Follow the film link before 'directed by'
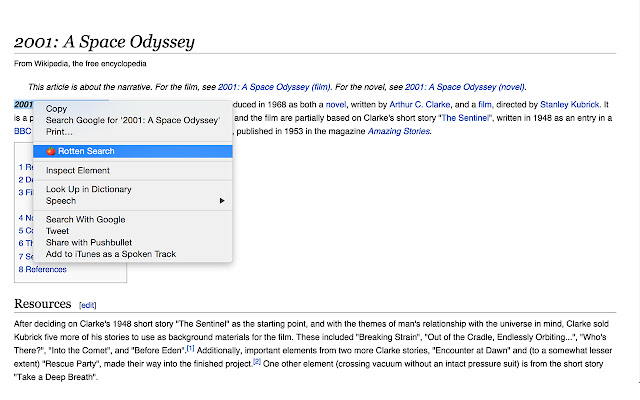This screenshot has height=400, width=640. pos(484,104)
